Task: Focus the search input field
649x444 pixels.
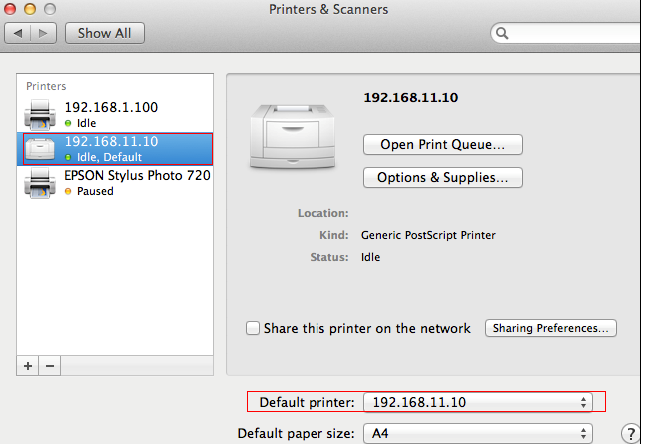Action: click(x=567, y=33)
